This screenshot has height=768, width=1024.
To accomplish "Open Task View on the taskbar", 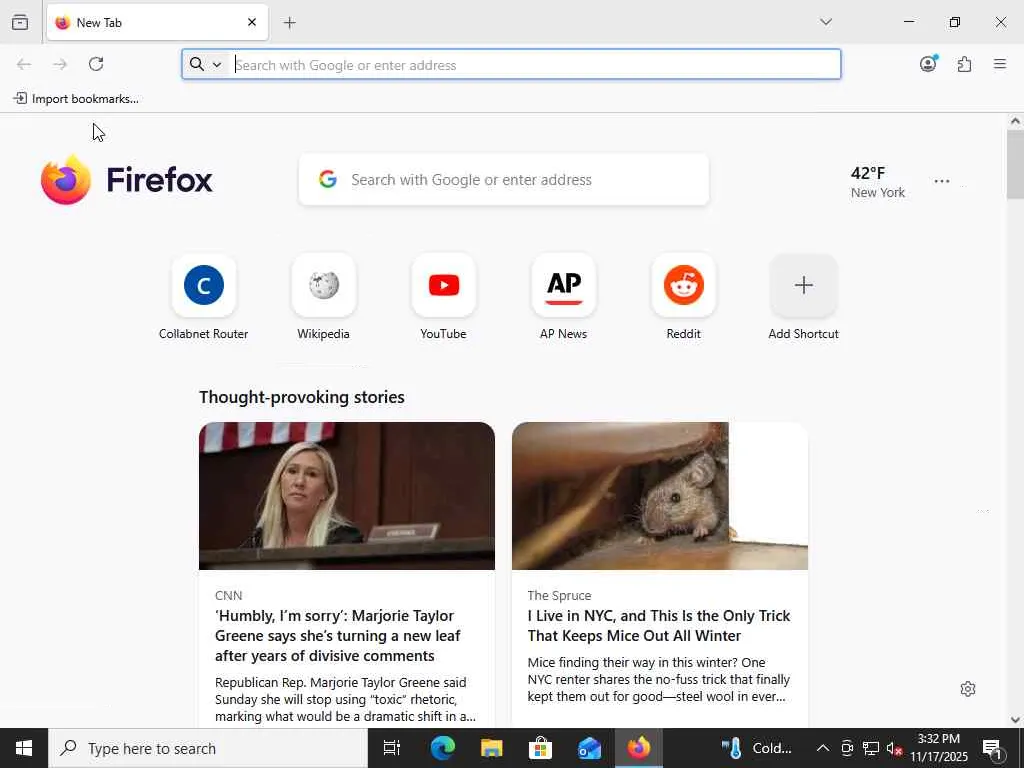I will 392,748.
